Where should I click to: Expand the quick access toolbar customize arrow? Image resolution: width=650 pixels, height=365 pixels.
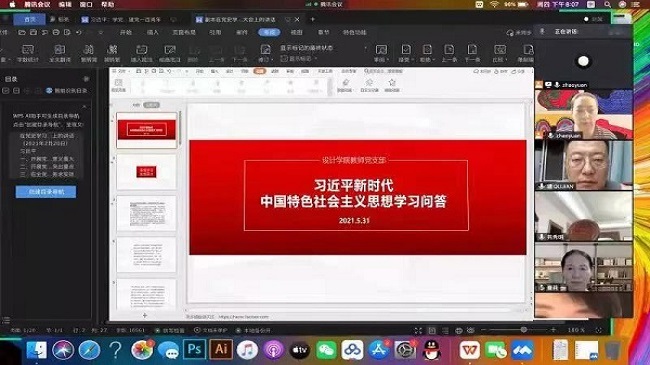click(101, 32)
